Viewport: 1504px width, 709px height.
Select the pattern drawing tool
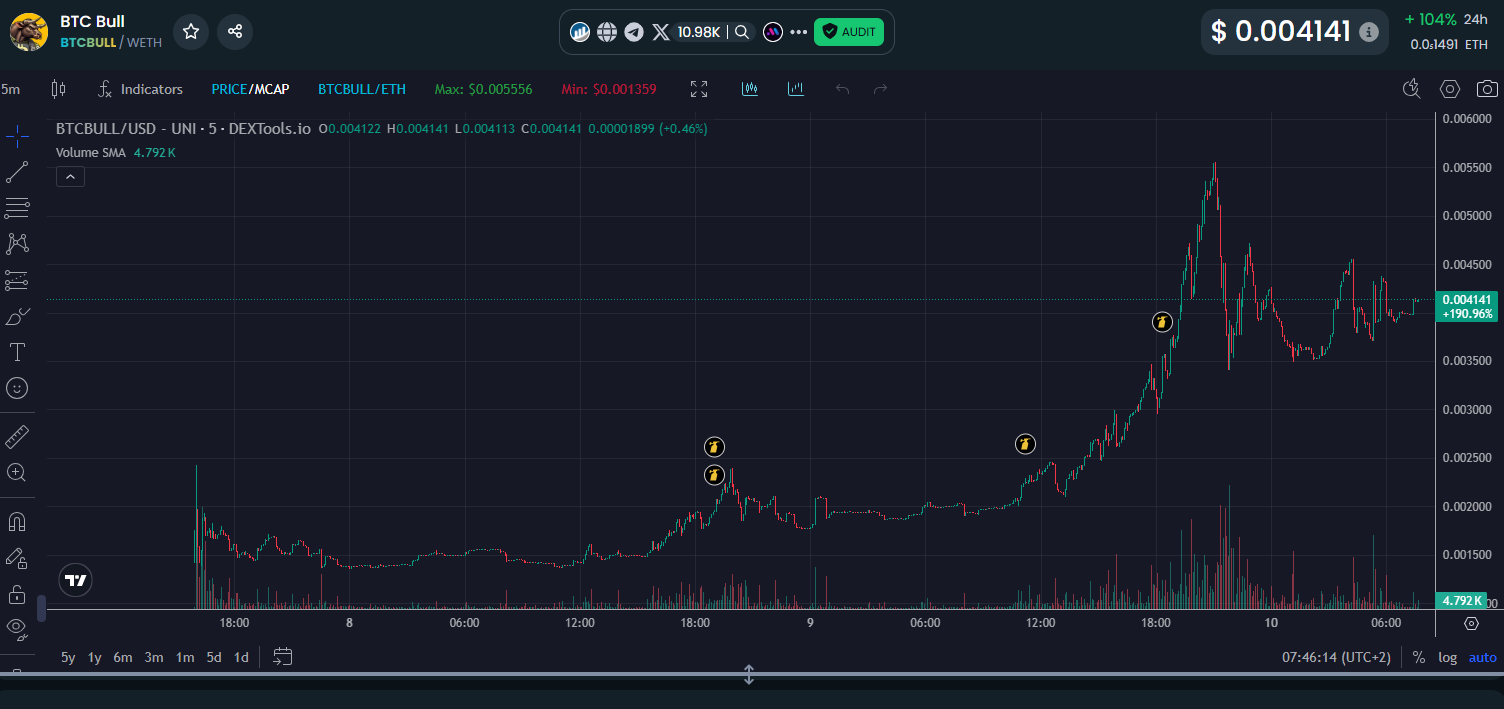[x=17, y=243]
